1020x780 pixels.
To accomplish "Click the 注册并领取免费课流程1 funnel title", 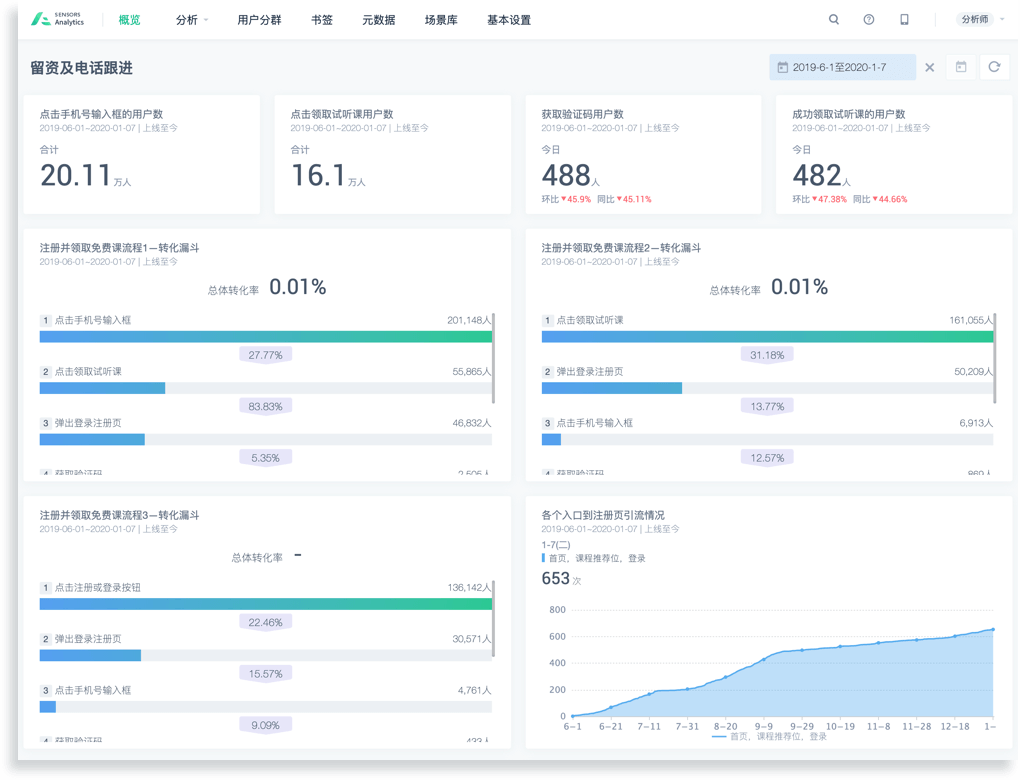I will tap(119, 247).
